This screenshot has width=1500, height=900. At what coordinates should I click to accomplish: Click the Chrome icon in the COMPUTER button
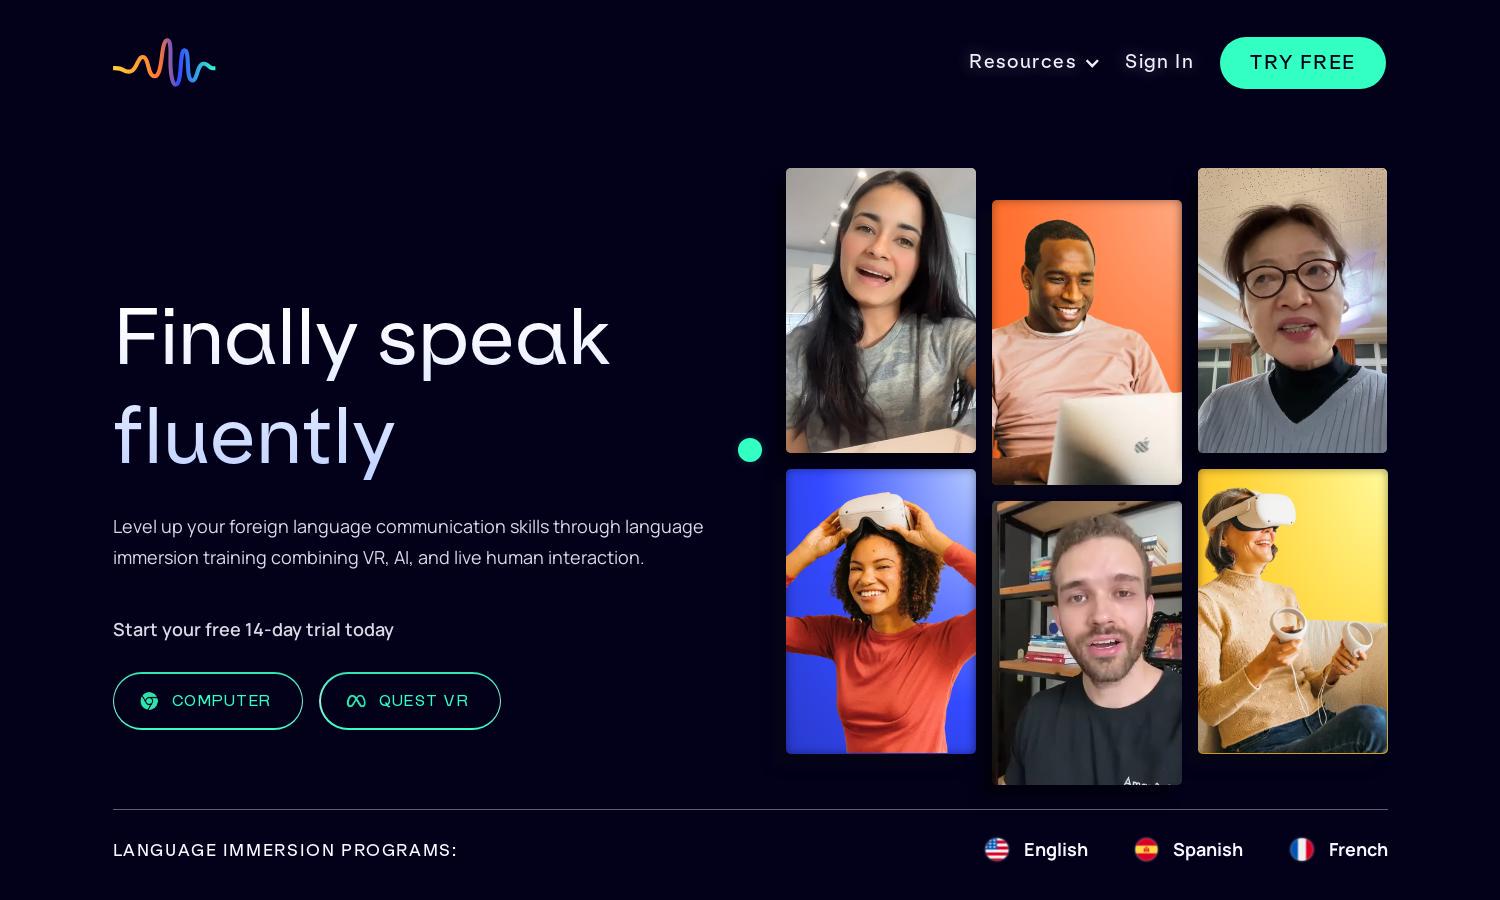[x=150, y=701]
